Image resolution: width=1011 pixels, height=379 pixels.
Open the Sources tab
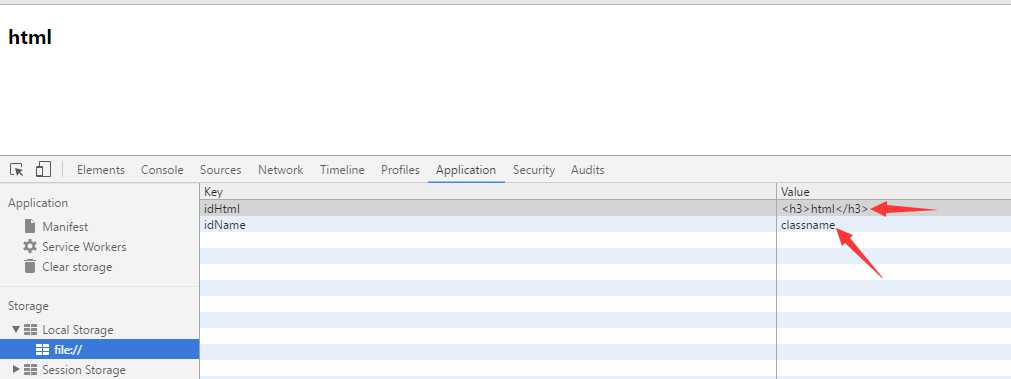click(x=221, y=170)
